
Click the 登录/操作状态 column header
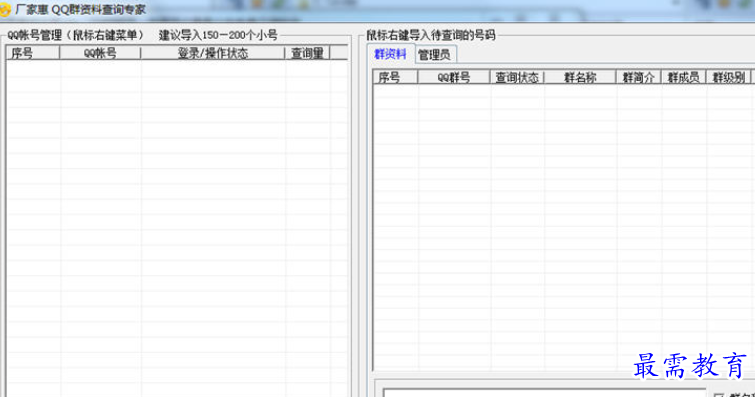(x=213, y=53)
